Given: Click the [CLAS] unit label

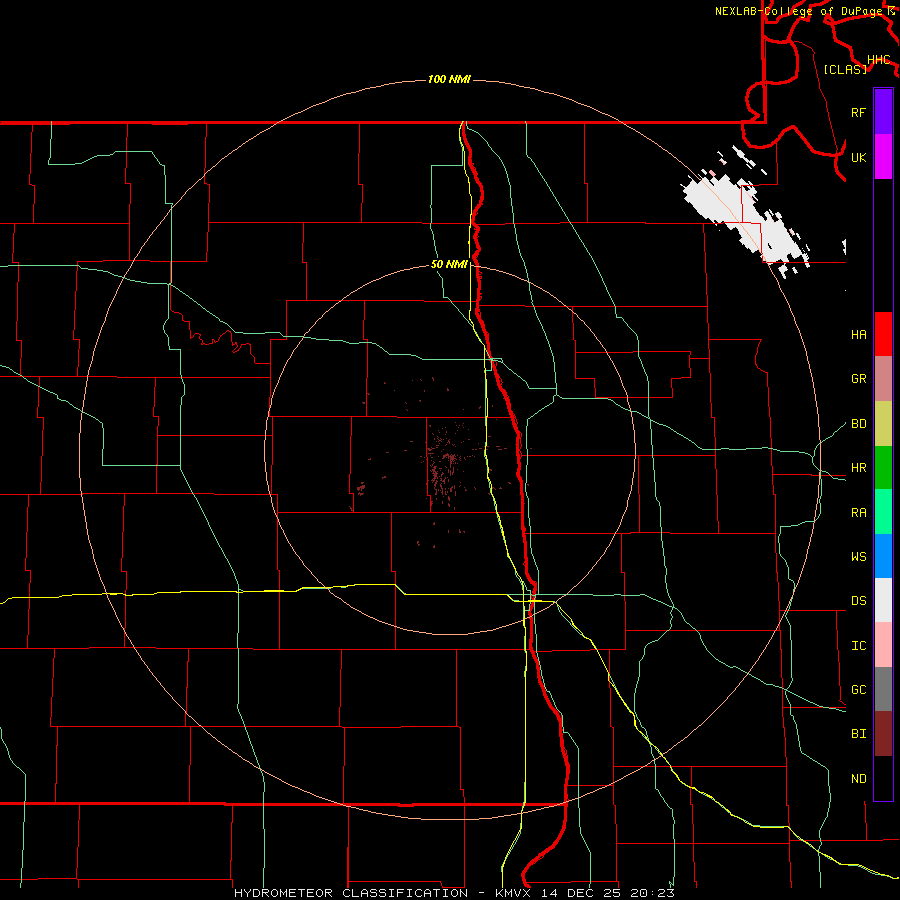Looking at the screenshot, I should tap(845, 69).
